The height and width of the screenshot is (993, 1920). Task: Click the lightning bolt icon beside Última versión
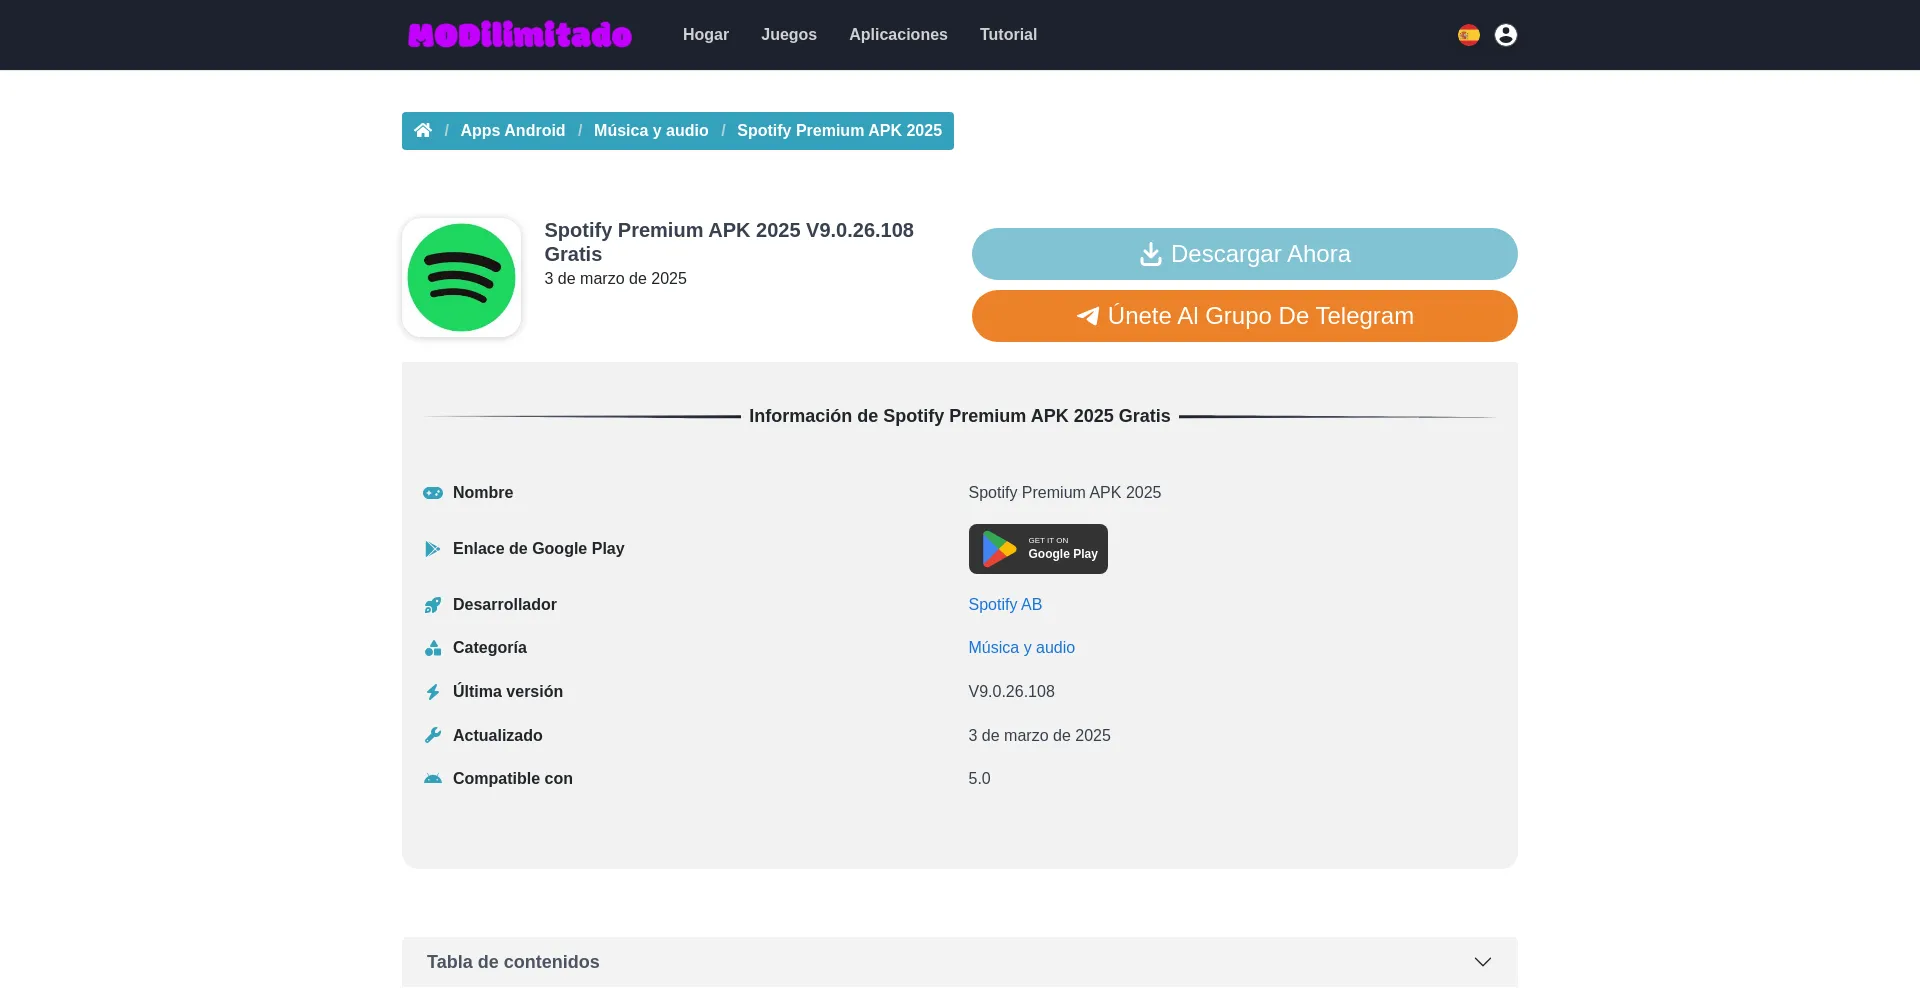[432, 692]
